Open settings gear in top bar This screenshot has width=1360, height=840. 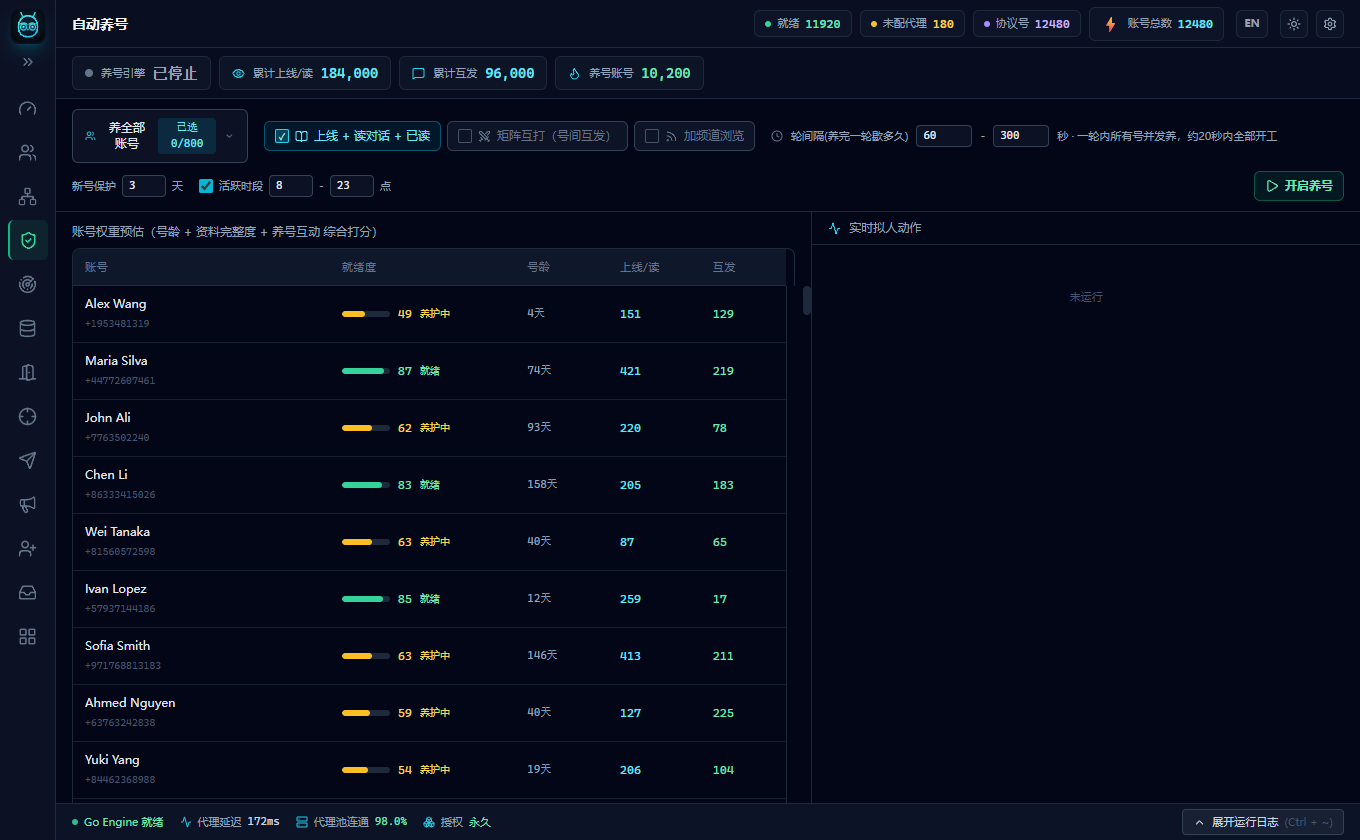click(x=1330, y=24)
